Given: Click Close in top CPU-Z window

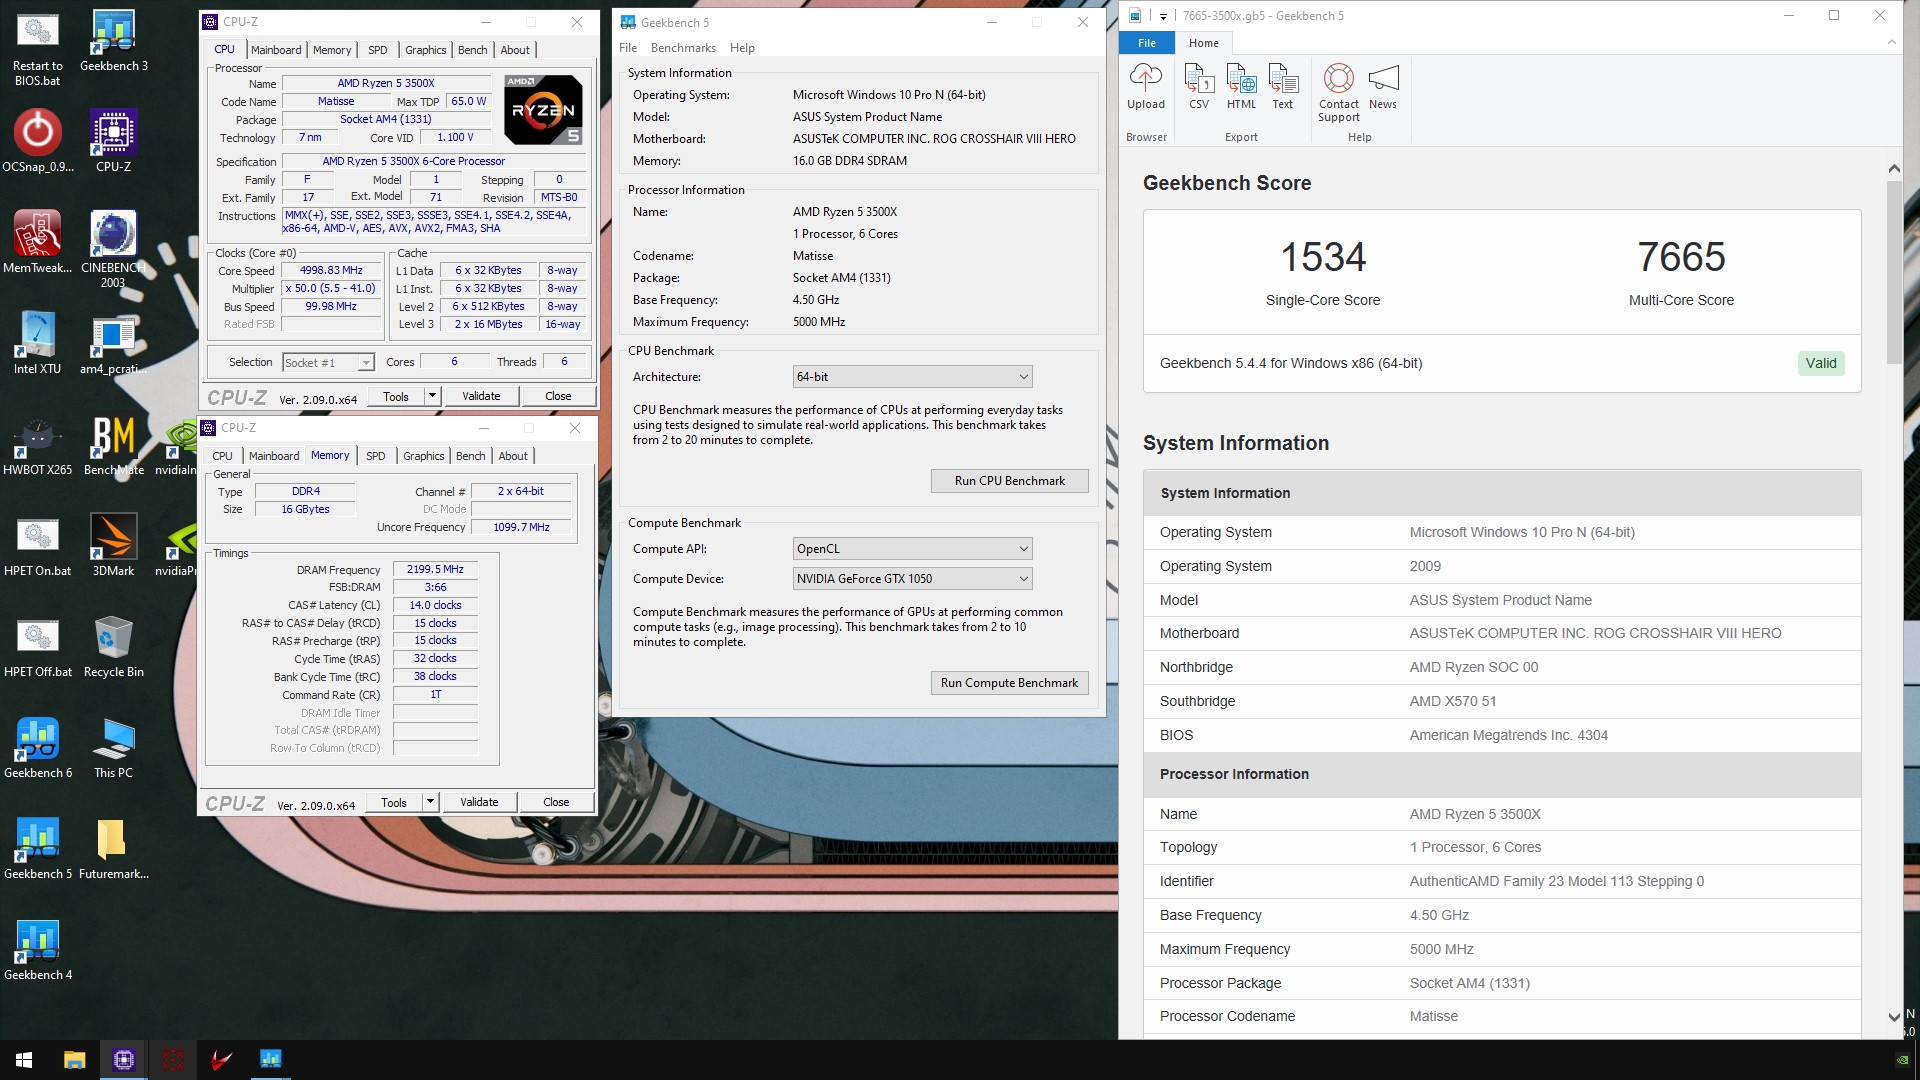Looking at the screenshot, I should click(558, 396).
